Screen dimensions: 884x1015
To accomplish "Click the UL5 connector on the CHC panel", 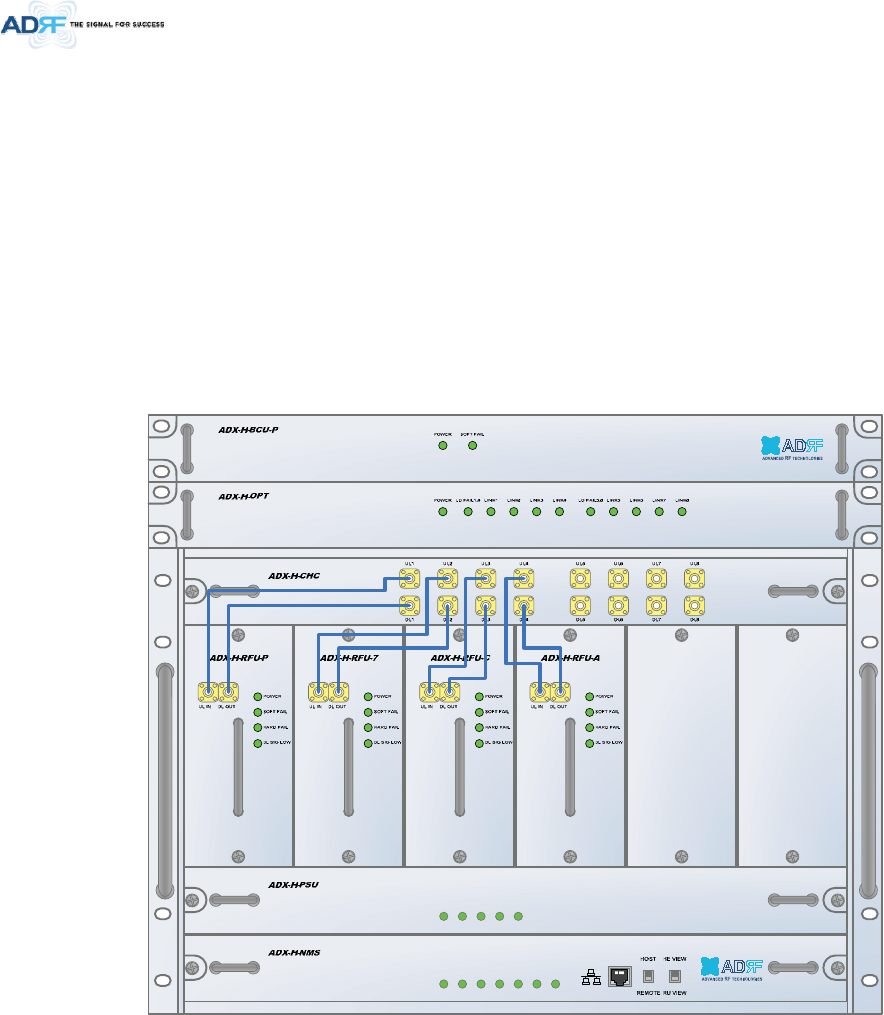I will click(x=580, y=578).
